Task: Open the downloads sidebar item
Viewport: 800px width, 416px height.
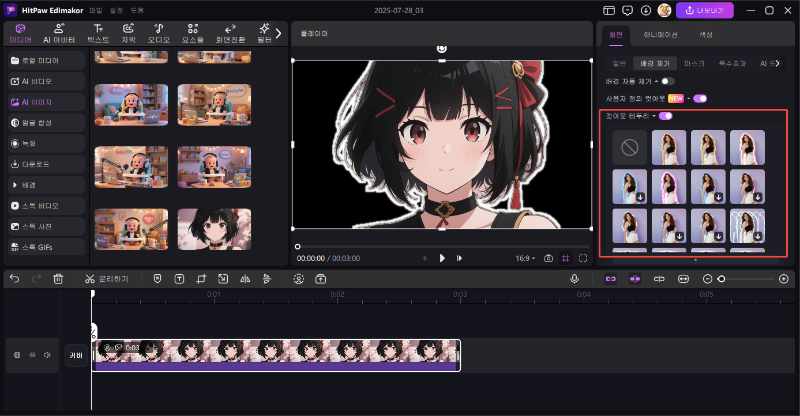Action: pos(46,164)
